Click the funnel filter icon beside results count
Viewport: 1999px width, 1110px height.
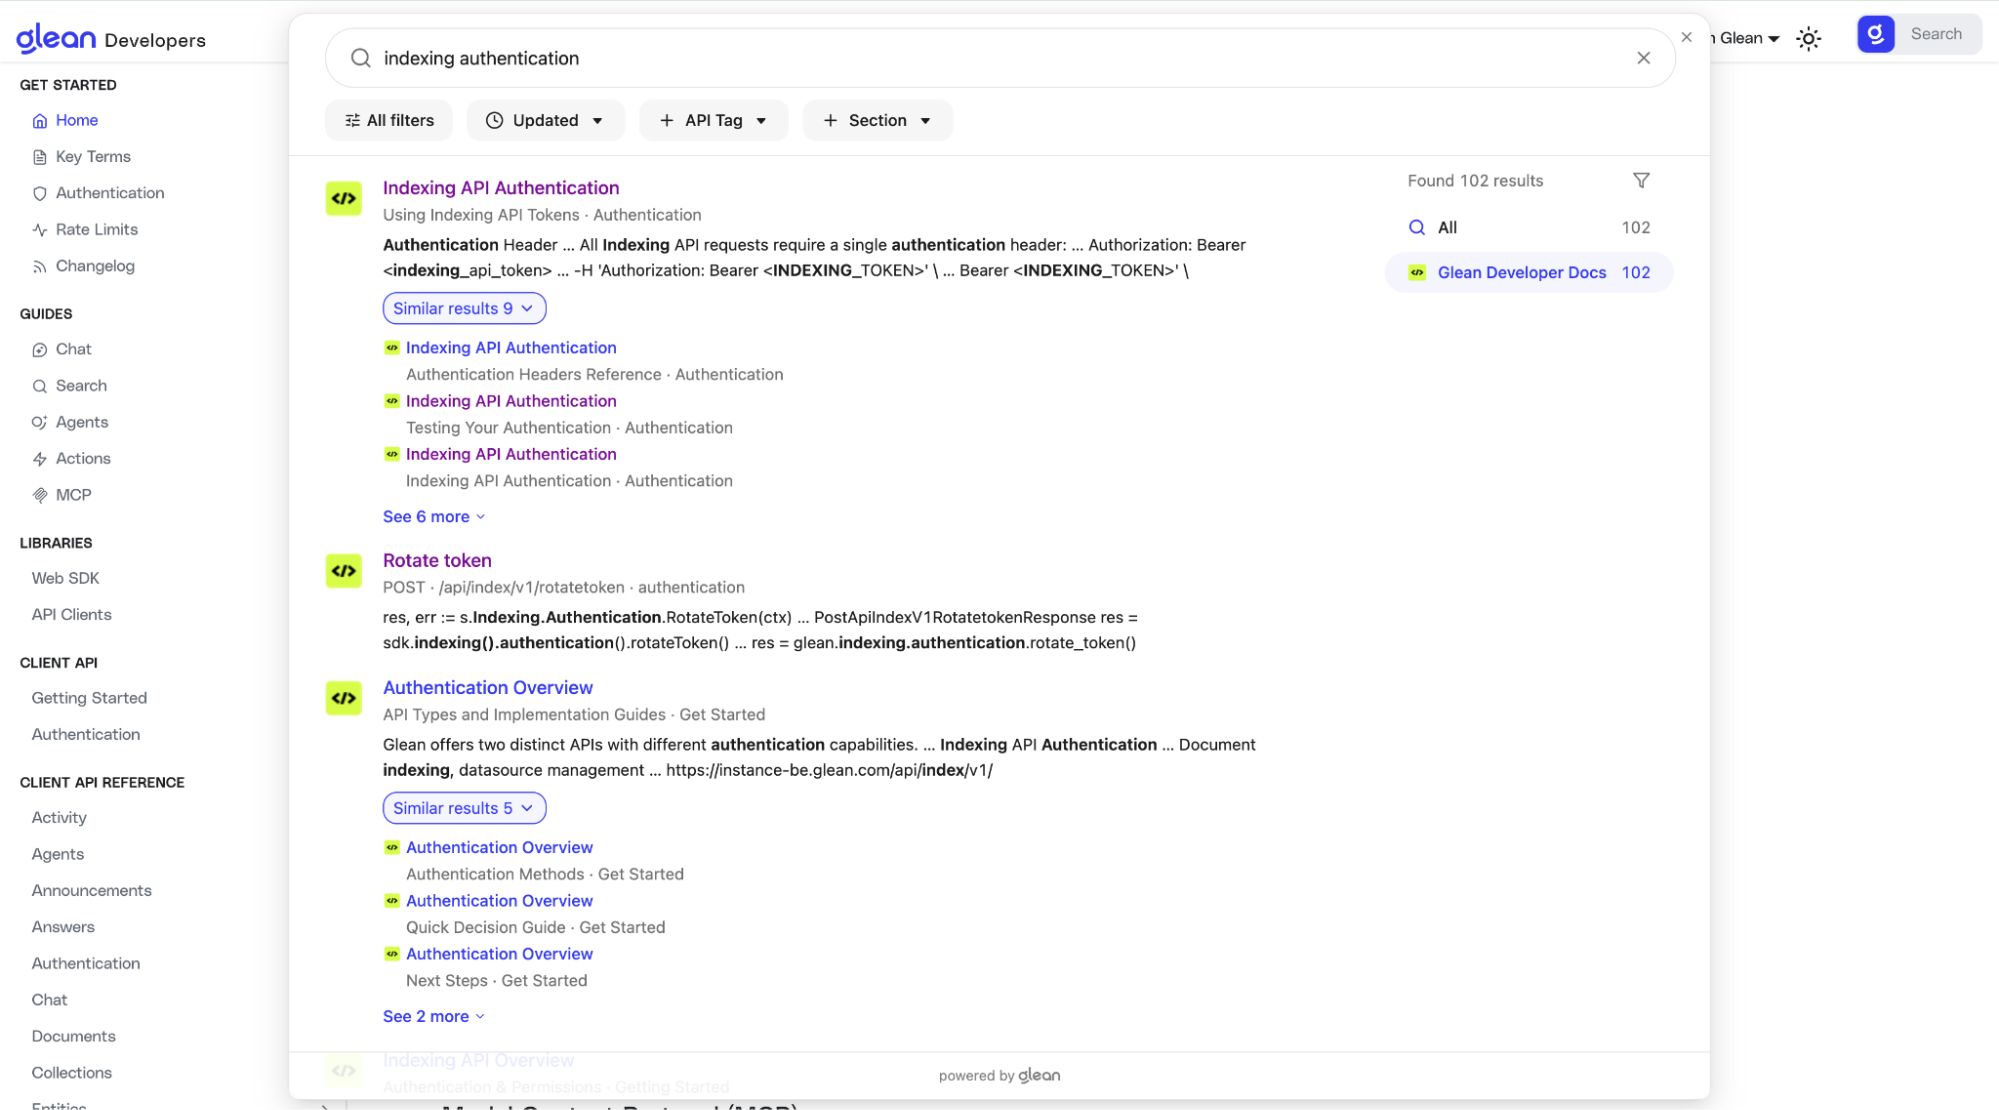(1641, 180)
